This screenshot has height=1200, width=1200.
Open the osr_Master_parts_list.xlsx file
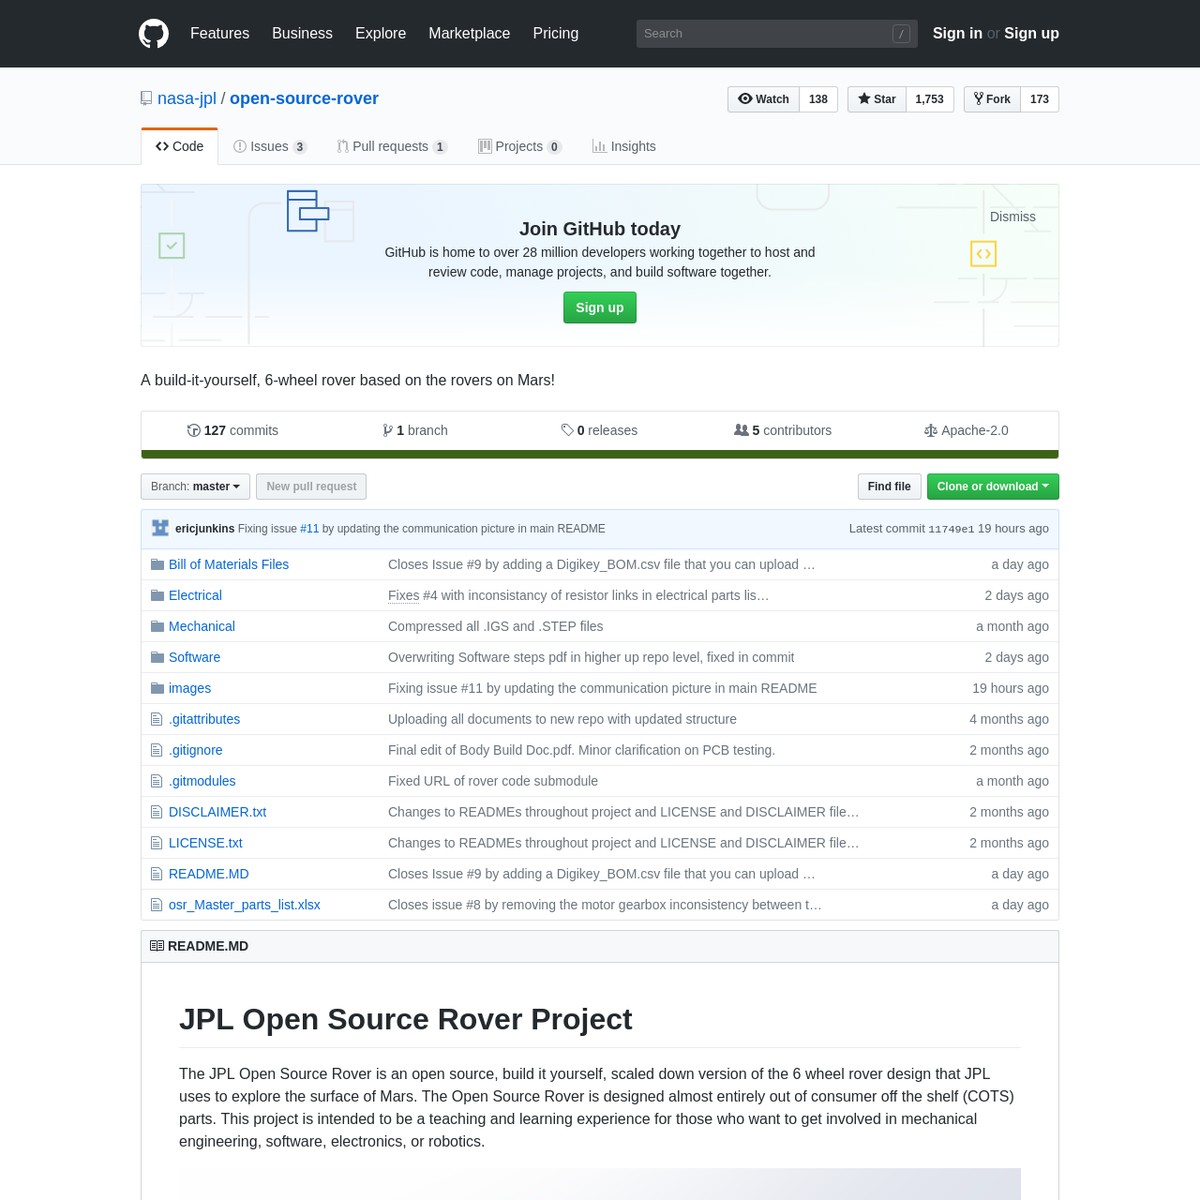245,905
